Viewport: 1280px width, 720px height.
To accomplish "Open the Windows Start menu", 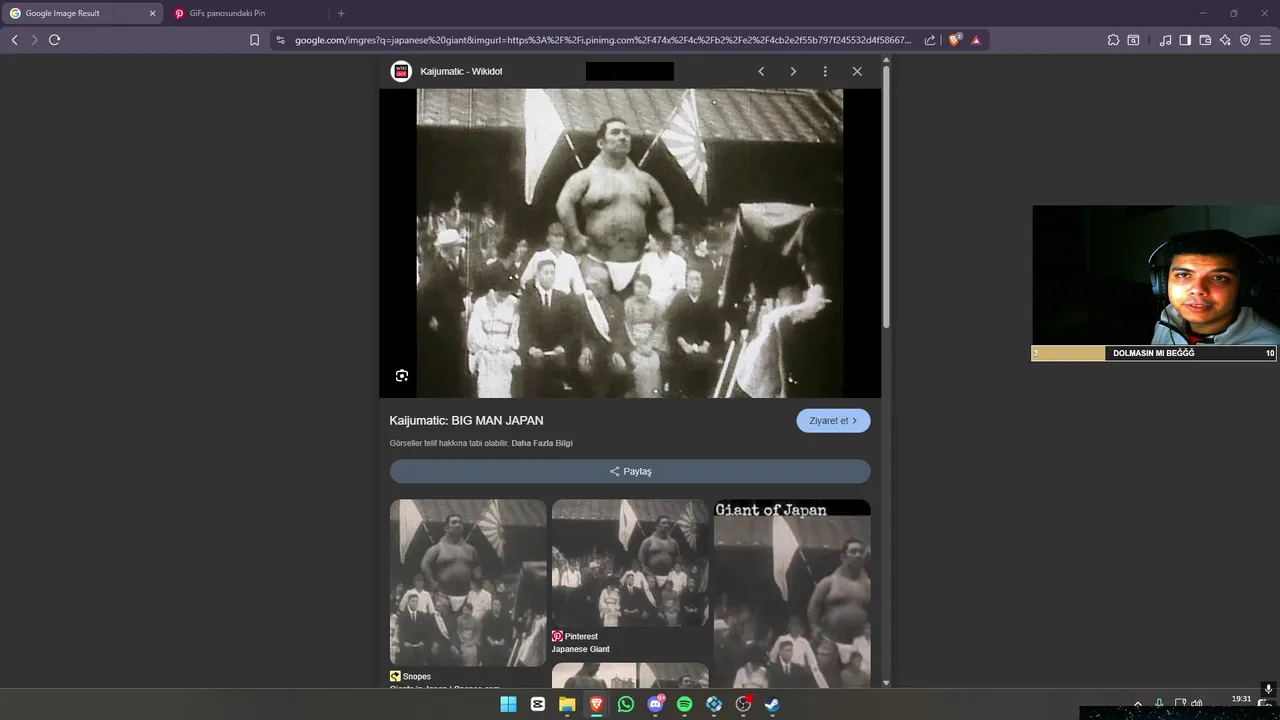I will coord(508,704).
